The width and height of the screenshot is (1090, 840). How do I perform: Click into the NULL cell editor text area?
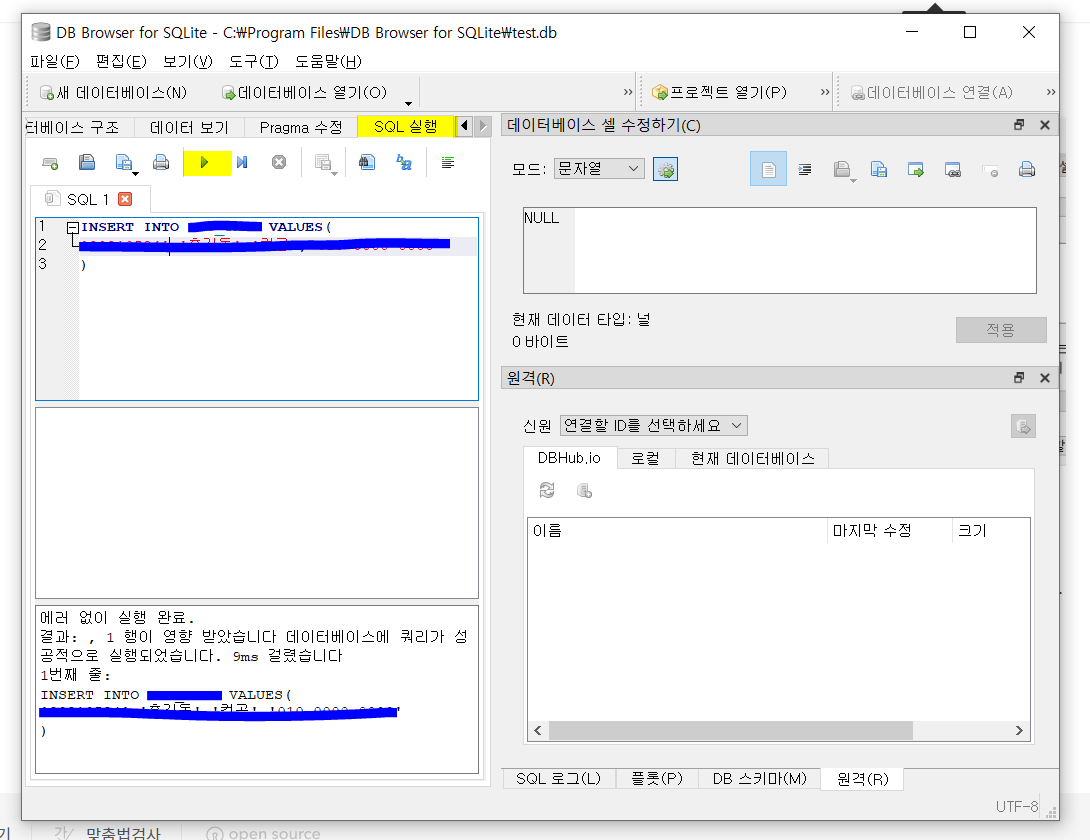coord(779,250)
